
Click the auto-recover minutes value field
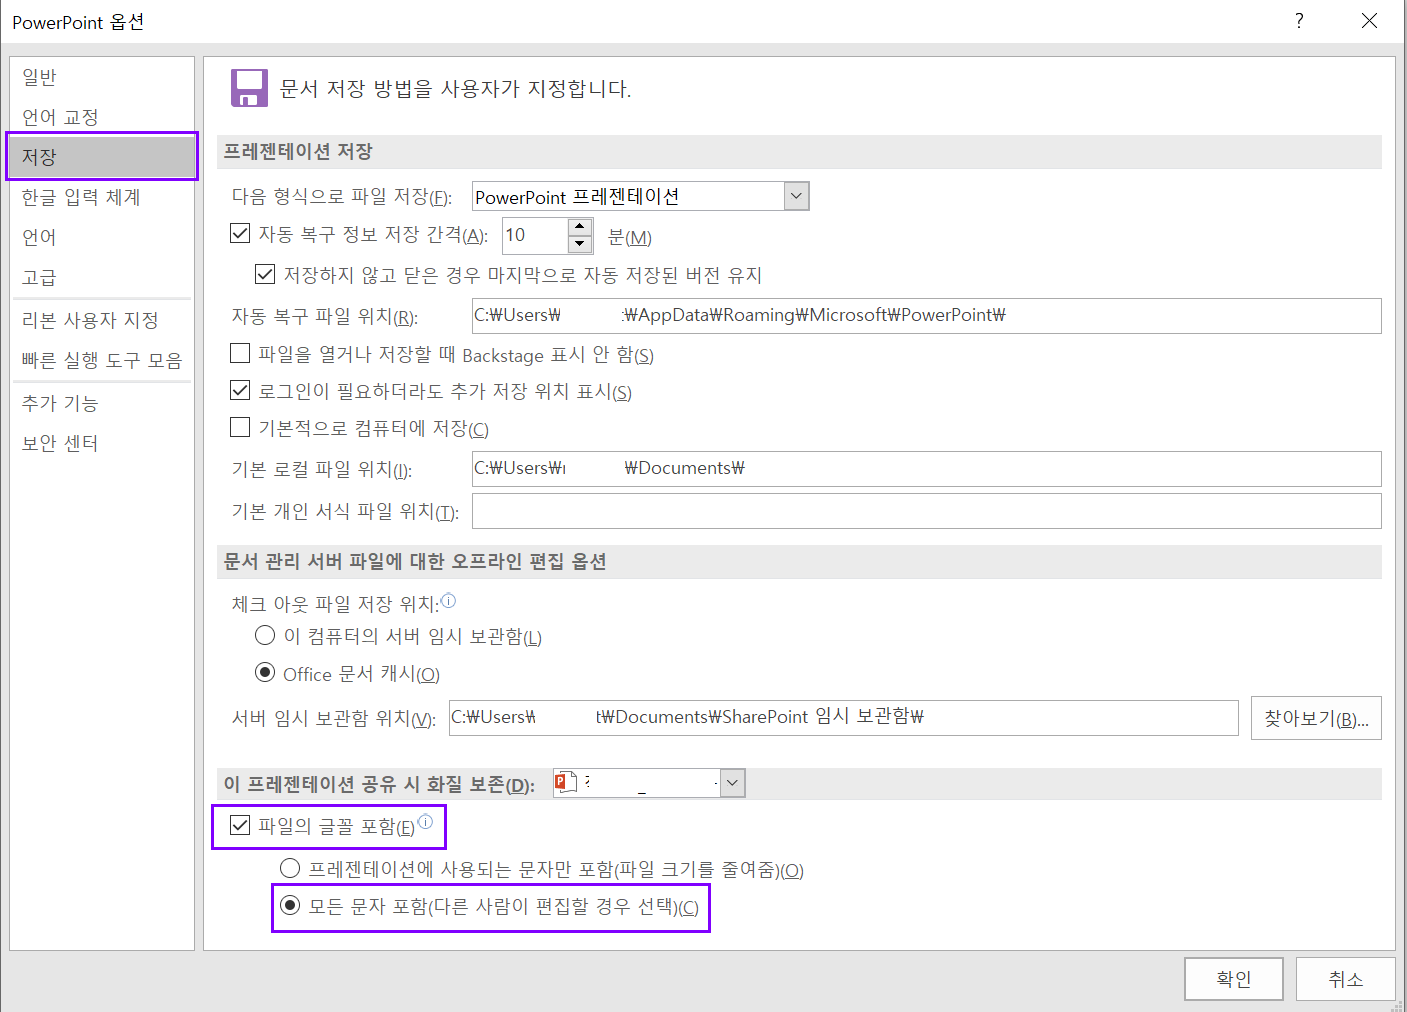click(535, 235)
